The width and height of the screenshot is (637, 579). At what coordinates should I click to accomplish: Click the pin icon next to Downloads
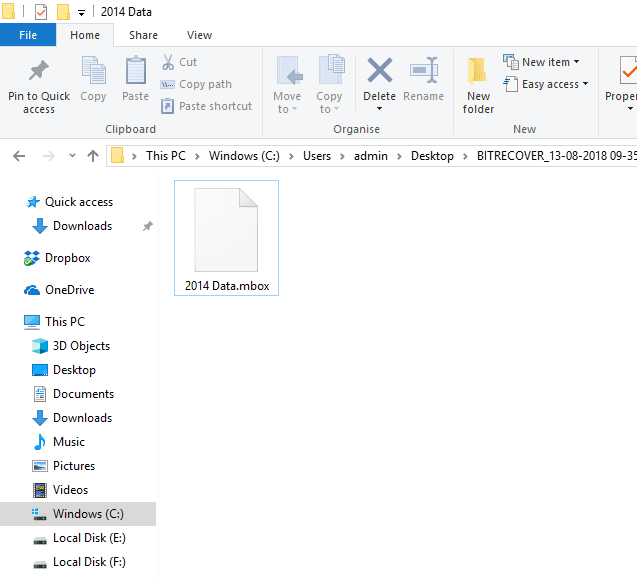(147, 226)
